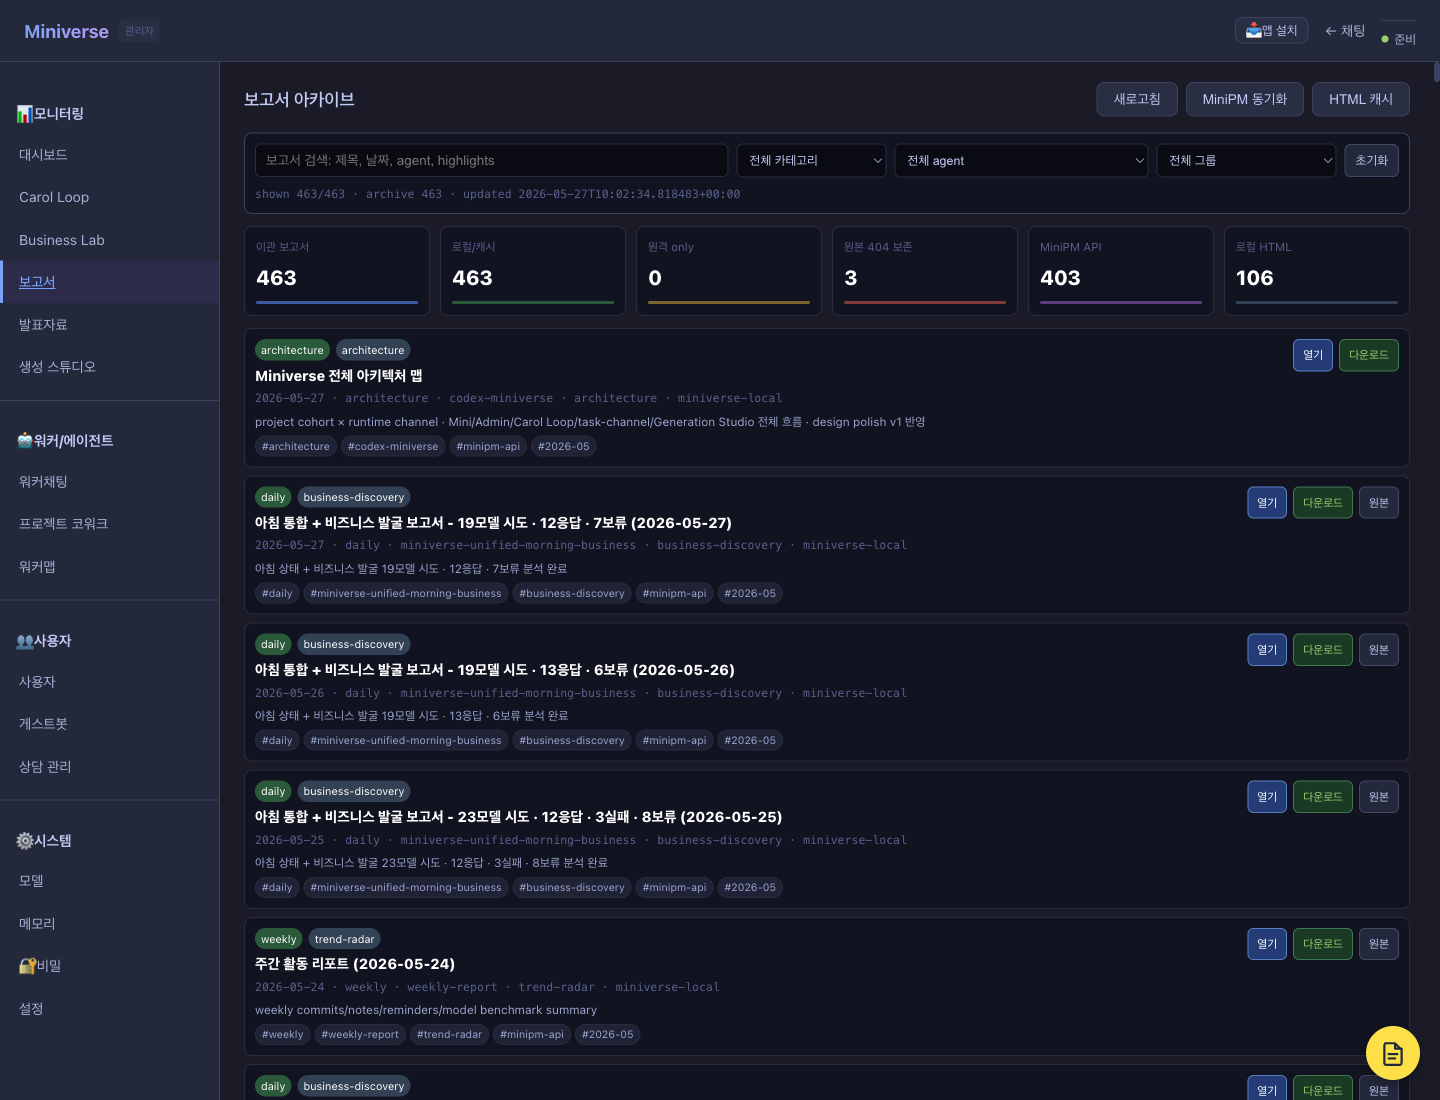
Task: Download the 2026-05-27 morning report
Action: 1323,503
